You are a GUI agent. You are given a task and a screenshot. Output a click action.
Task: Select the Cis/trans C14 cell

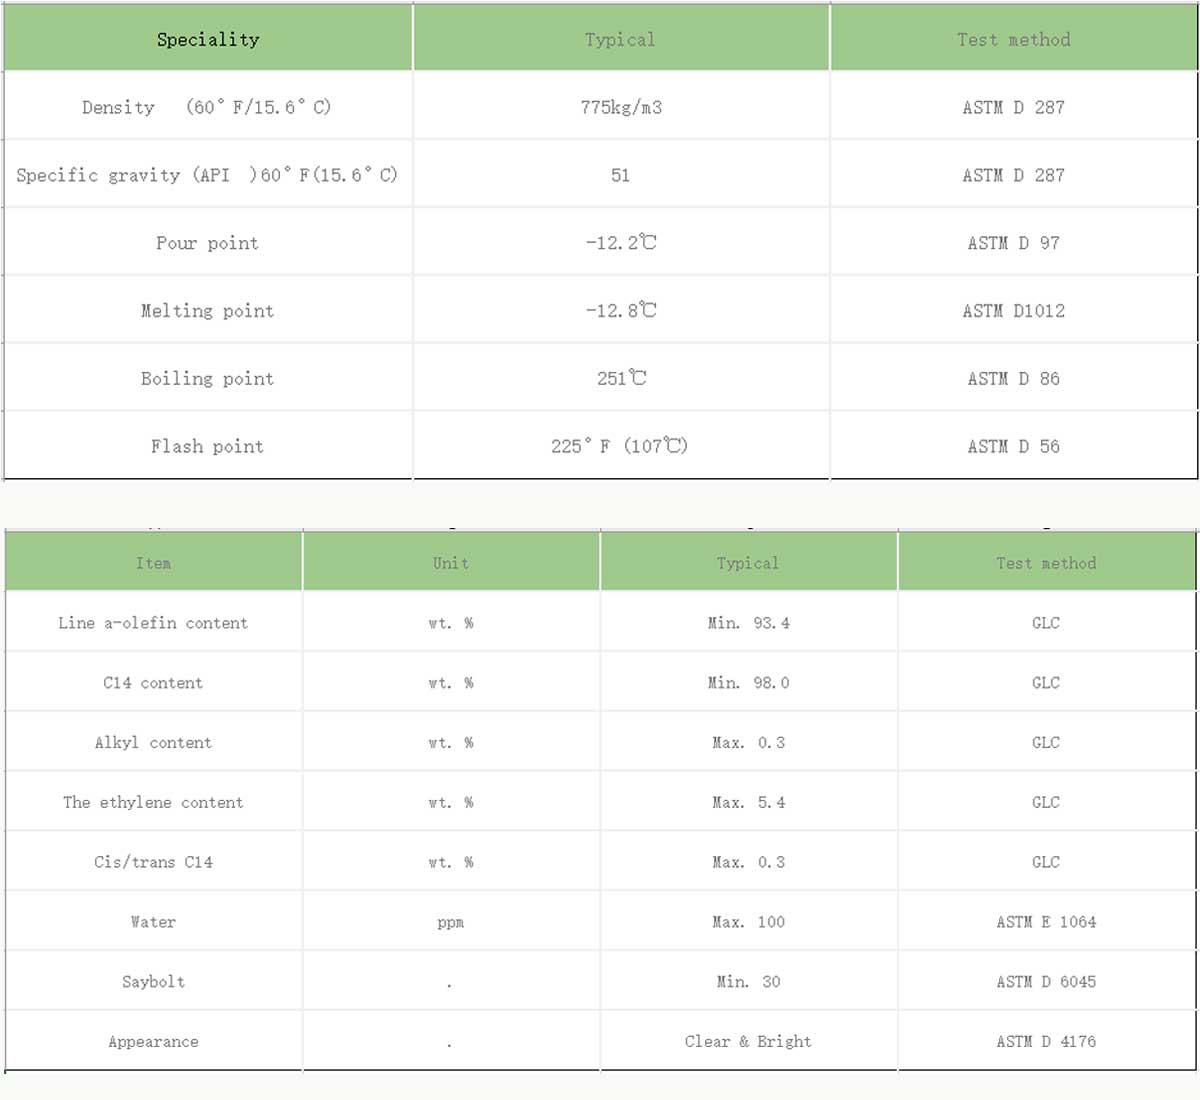click(x=153, y=862)
